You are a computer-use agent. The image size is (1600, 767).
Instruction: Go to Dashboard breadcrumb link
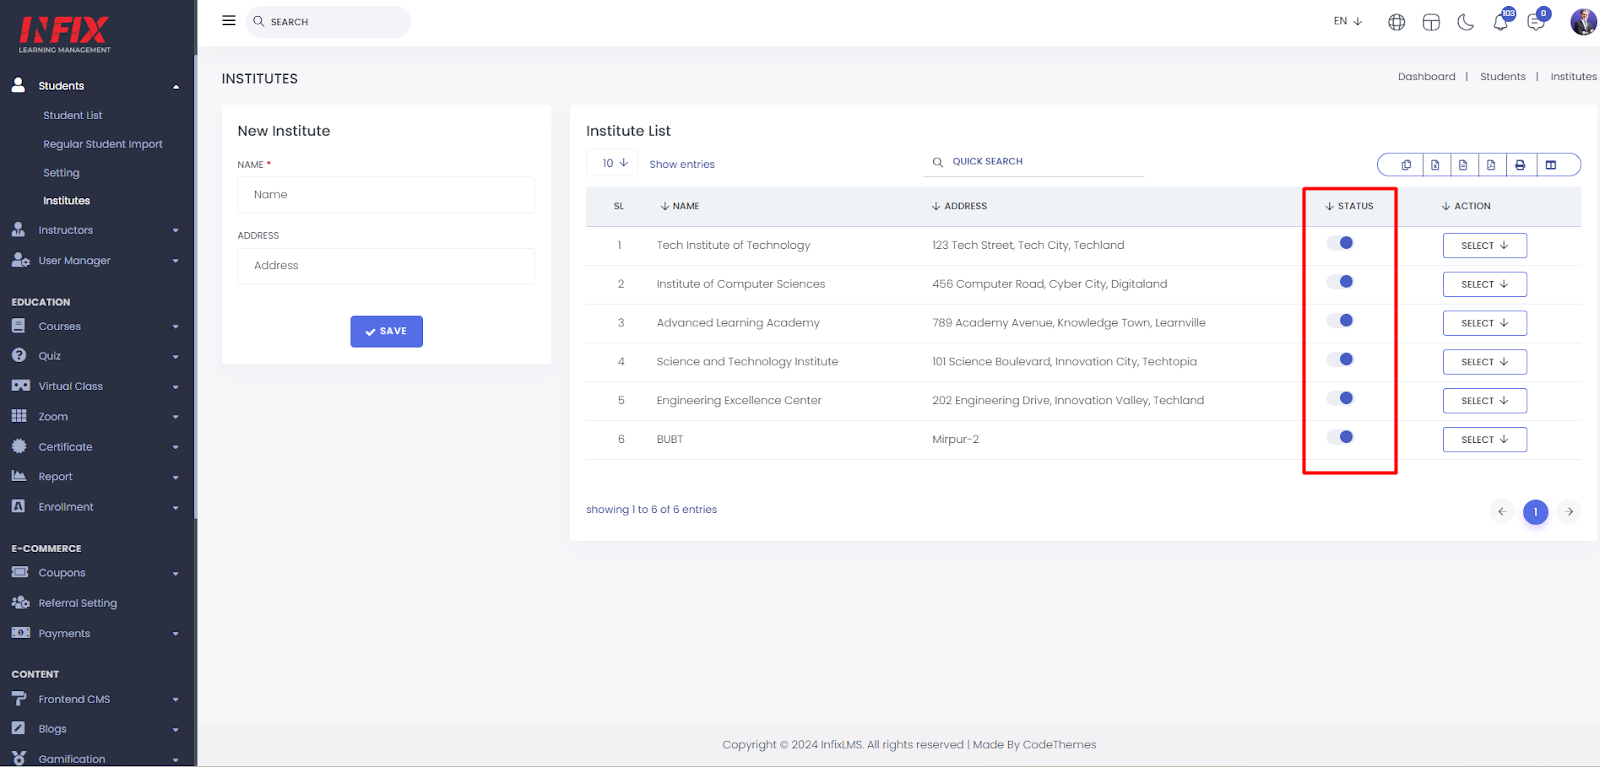pyautogui.click(x=1426, y=77)
